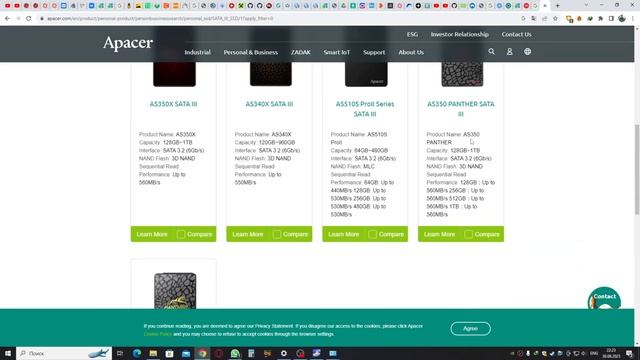
Task: Open the ESG link
Action: tap(412, 34)
